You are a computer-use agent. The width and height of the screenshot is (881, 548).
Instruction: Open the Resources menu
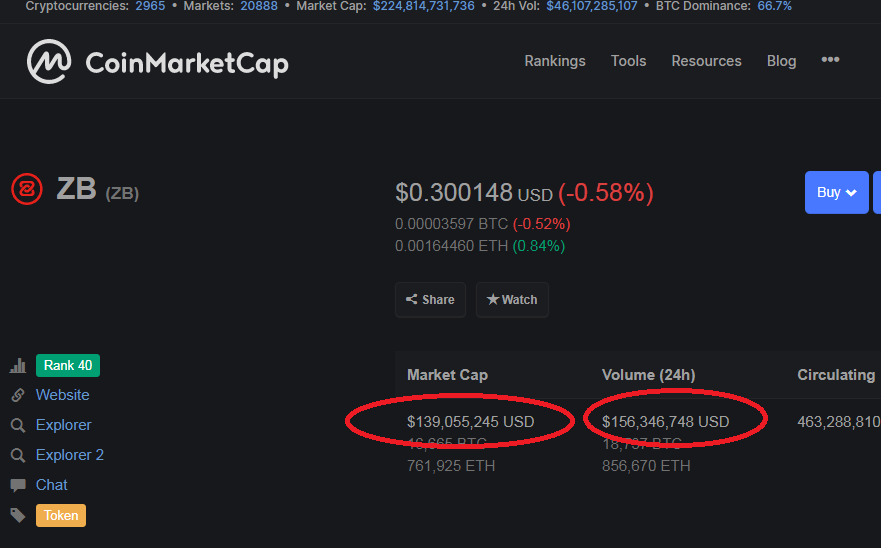point(706,61)
